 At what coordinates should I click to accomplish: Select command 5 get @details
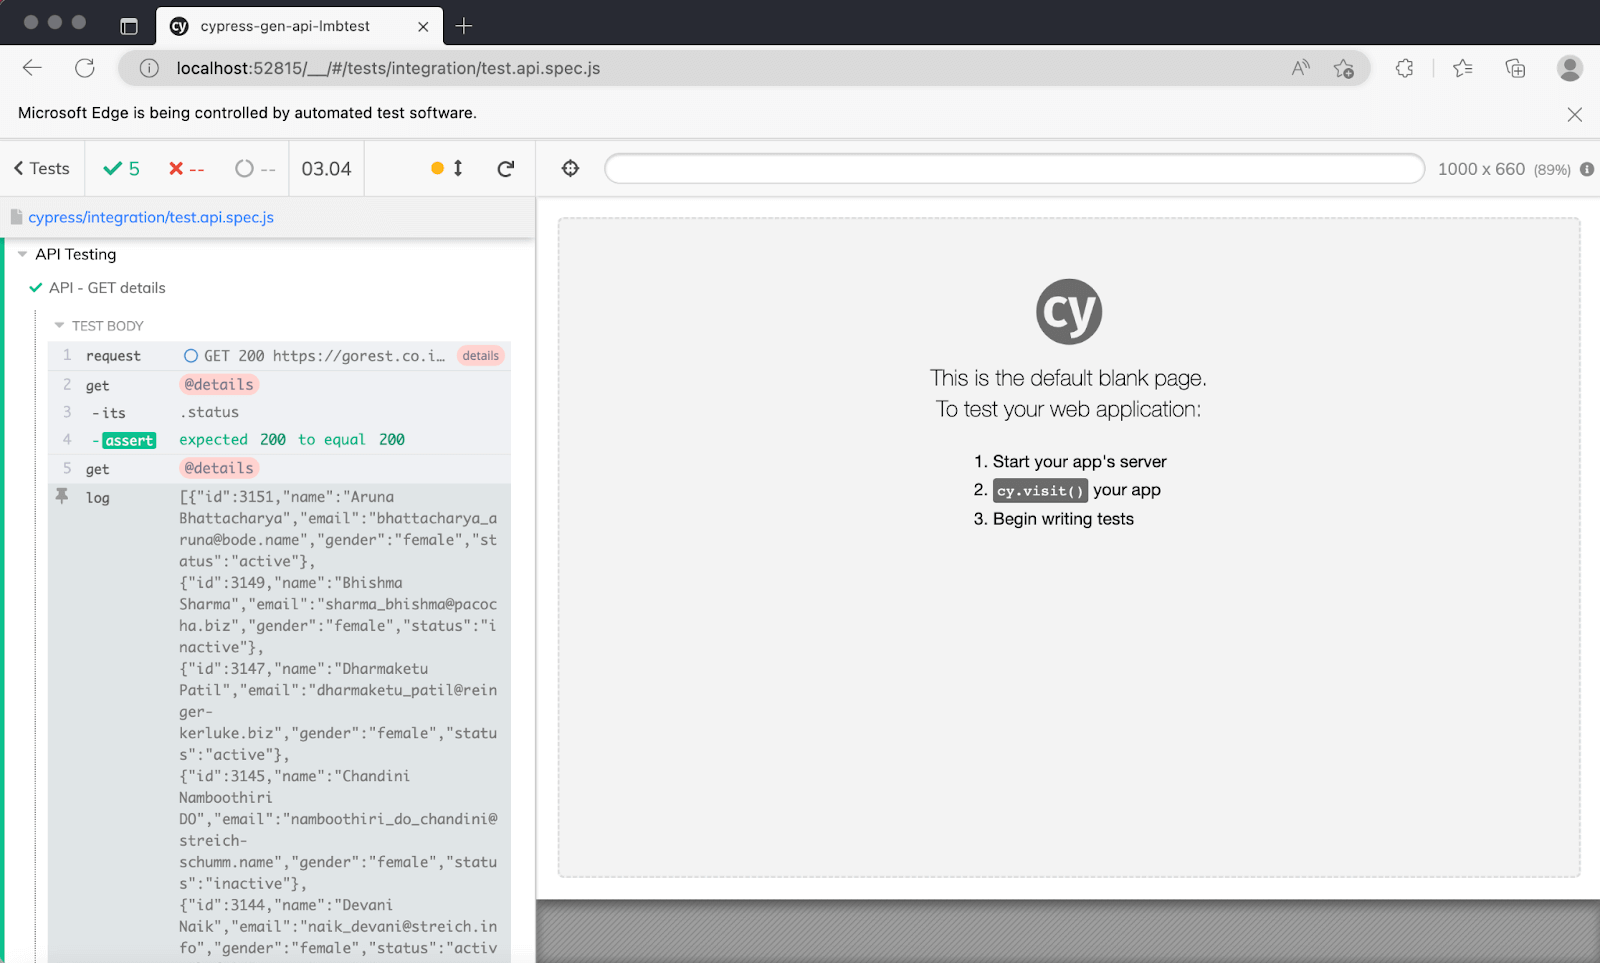pyautogui.click(x=279, y=468)
